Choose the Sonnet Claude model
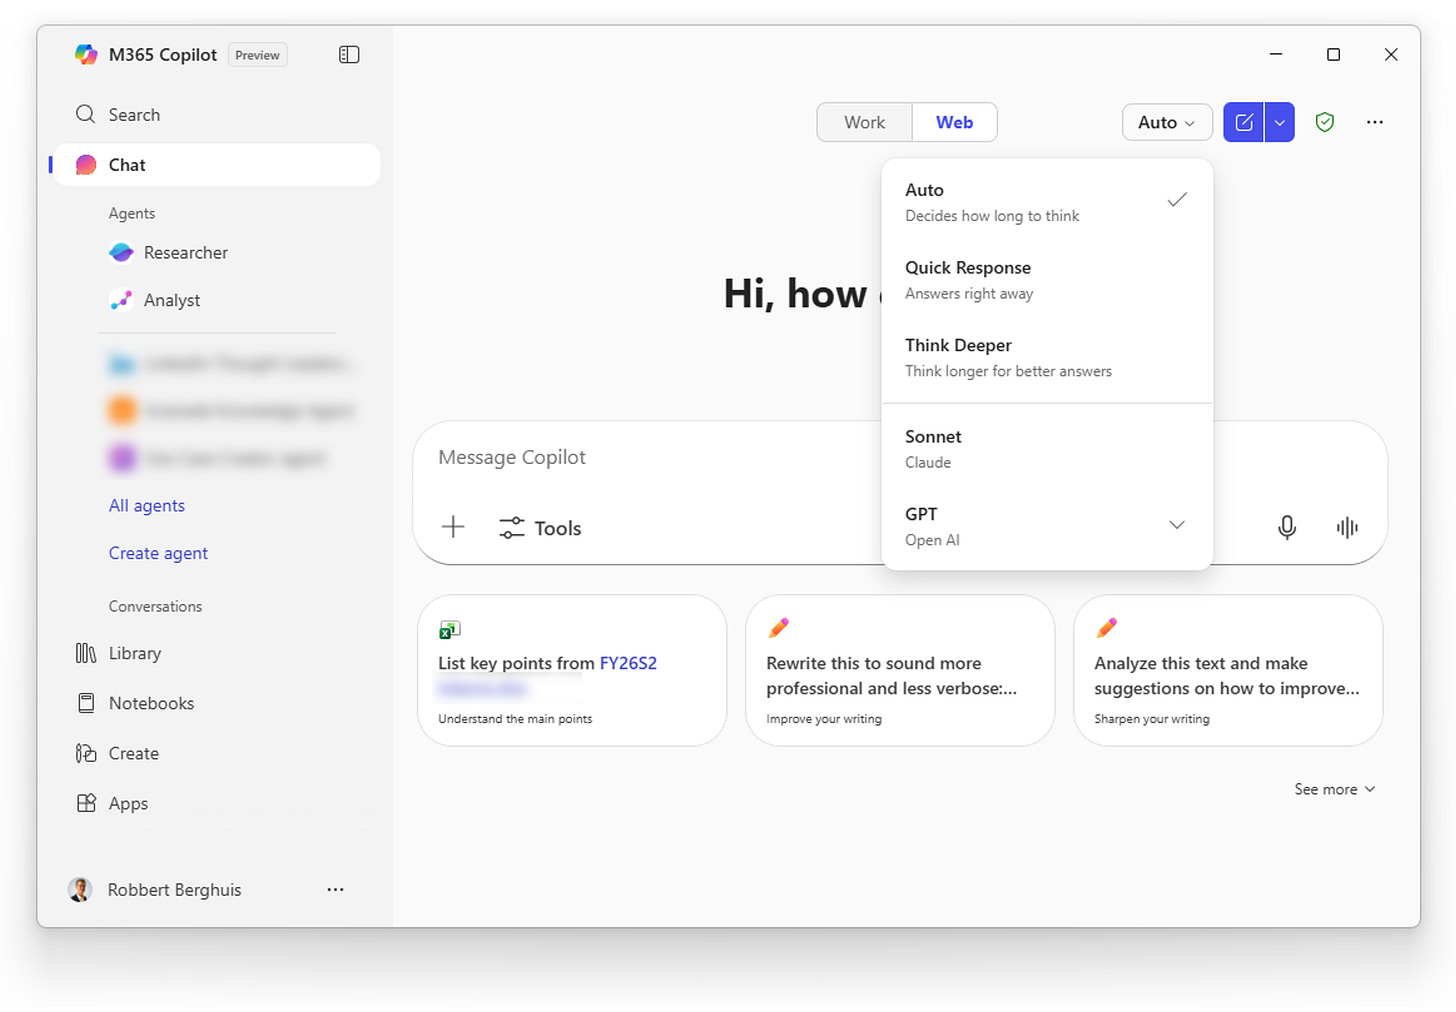 (1047, 449)
